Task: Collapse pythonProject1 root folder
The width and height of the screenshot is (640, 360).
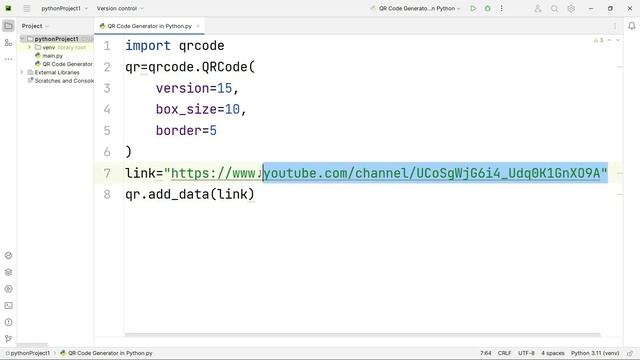Action: click(x=22, y=39)
